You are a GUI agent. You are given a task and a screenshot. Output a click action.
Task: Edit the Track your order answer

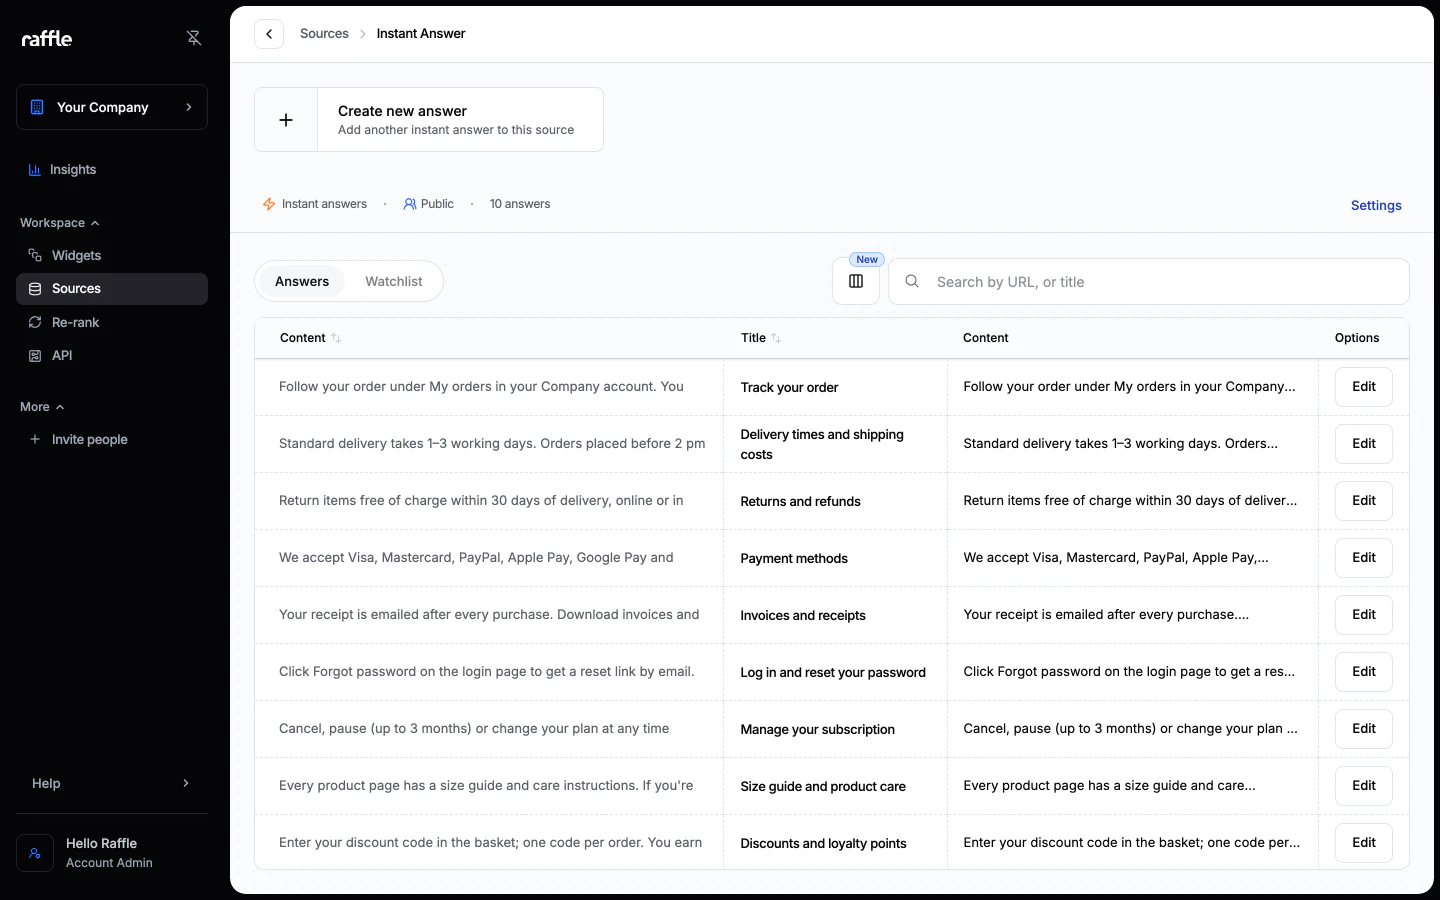coord(1364,387)
